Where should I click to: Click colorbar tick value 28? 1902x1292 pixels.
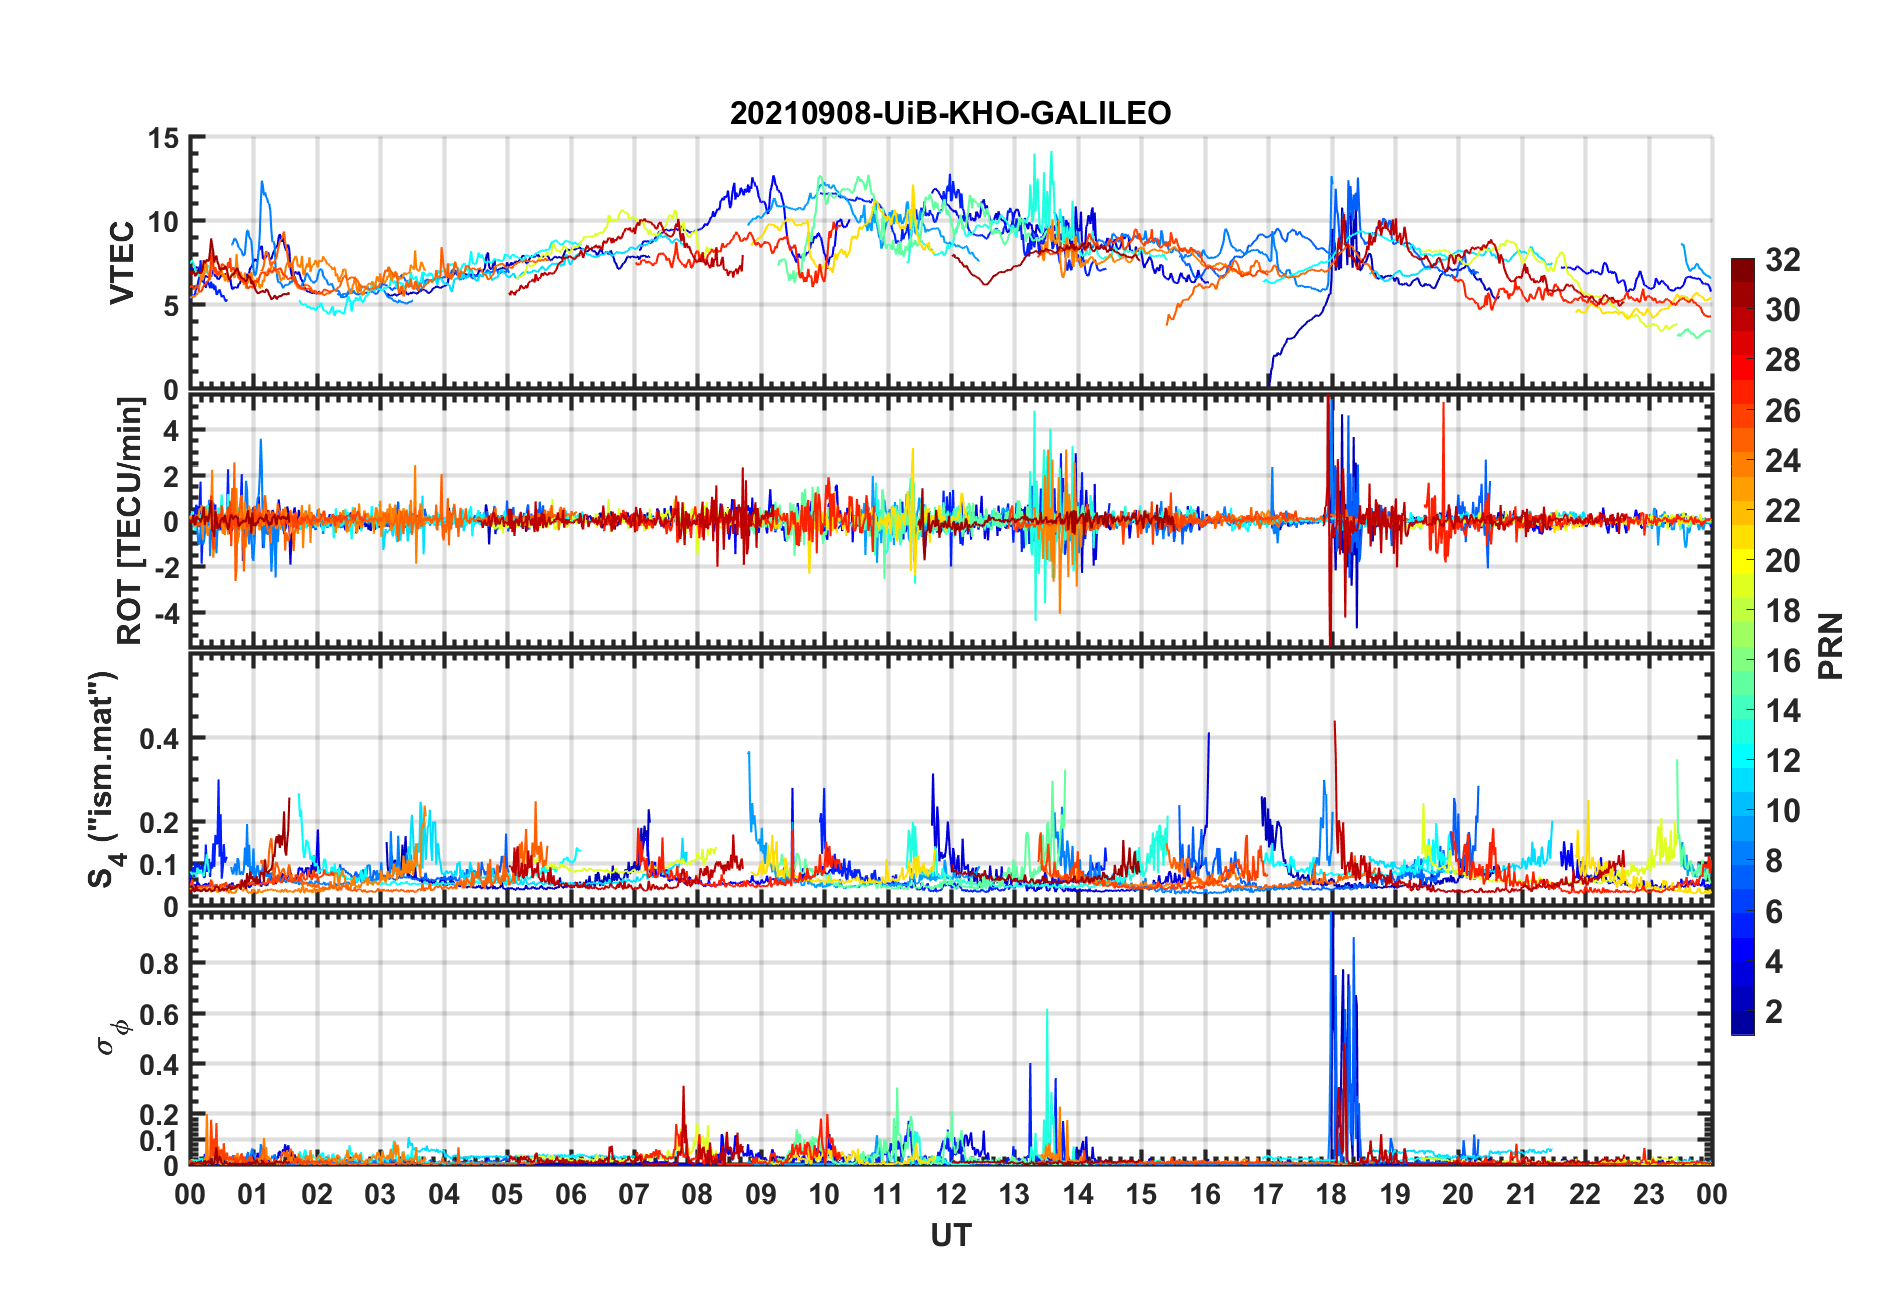[1782, 360]
